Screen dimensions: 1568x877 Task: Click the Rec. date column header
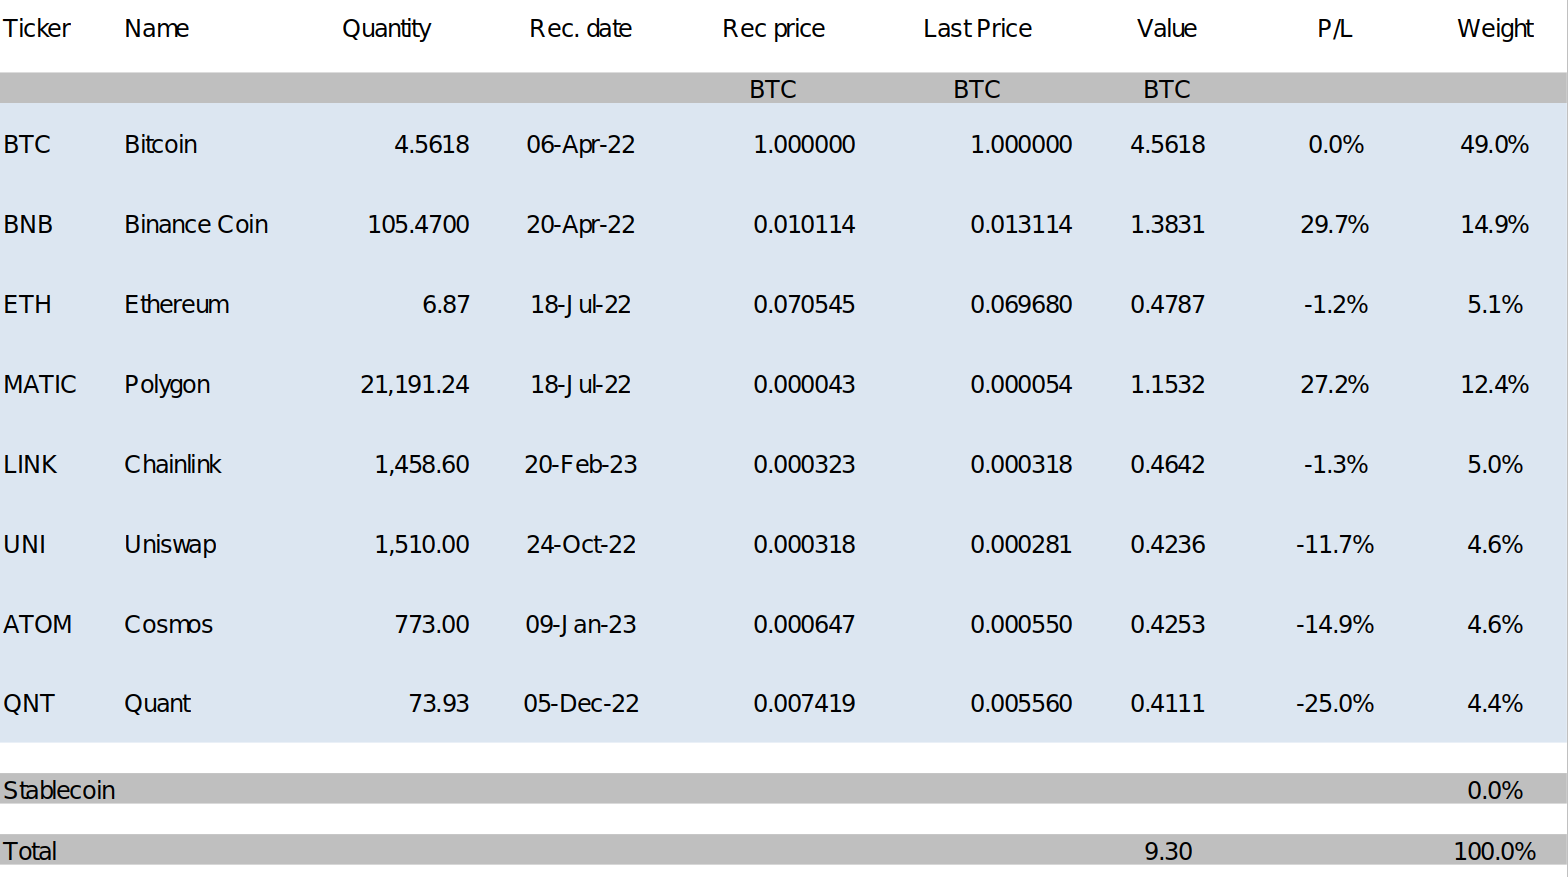click(580, 29)
